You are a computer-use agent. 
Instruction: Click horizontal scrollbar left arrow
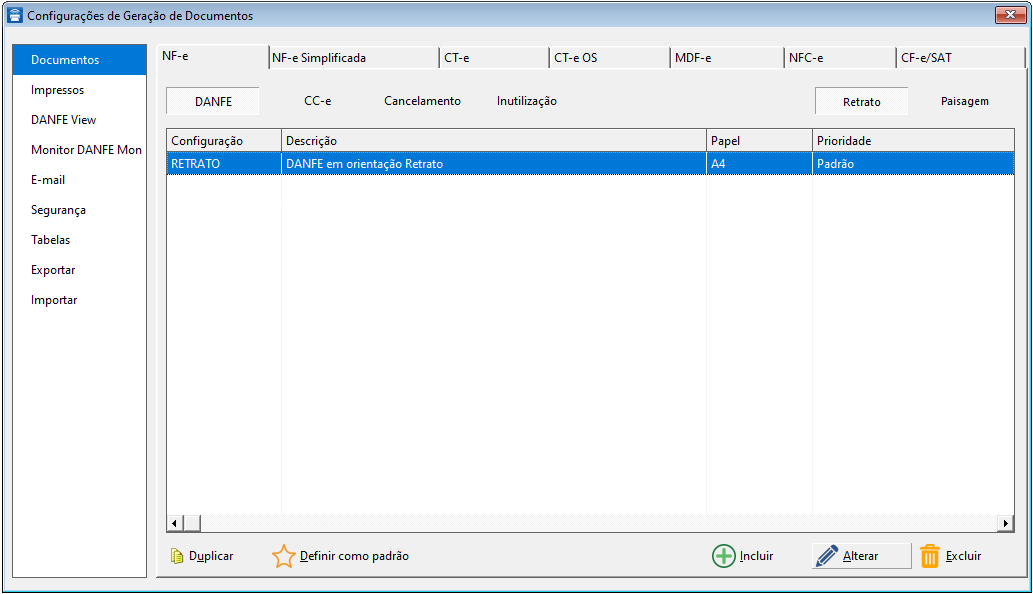click(x=175, y=524)
